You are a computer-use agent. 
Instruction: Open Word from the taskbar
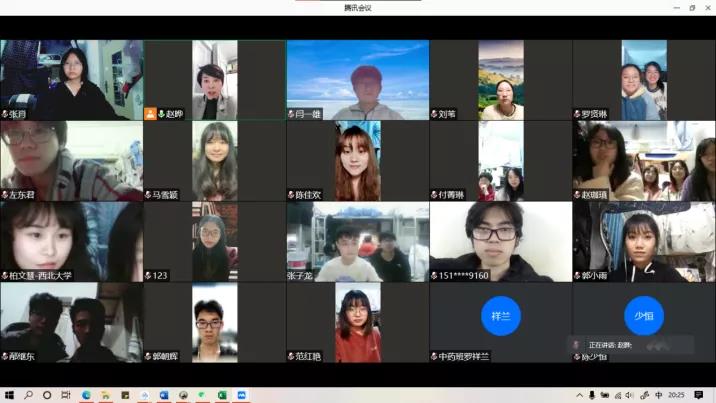tap(164, 395)
